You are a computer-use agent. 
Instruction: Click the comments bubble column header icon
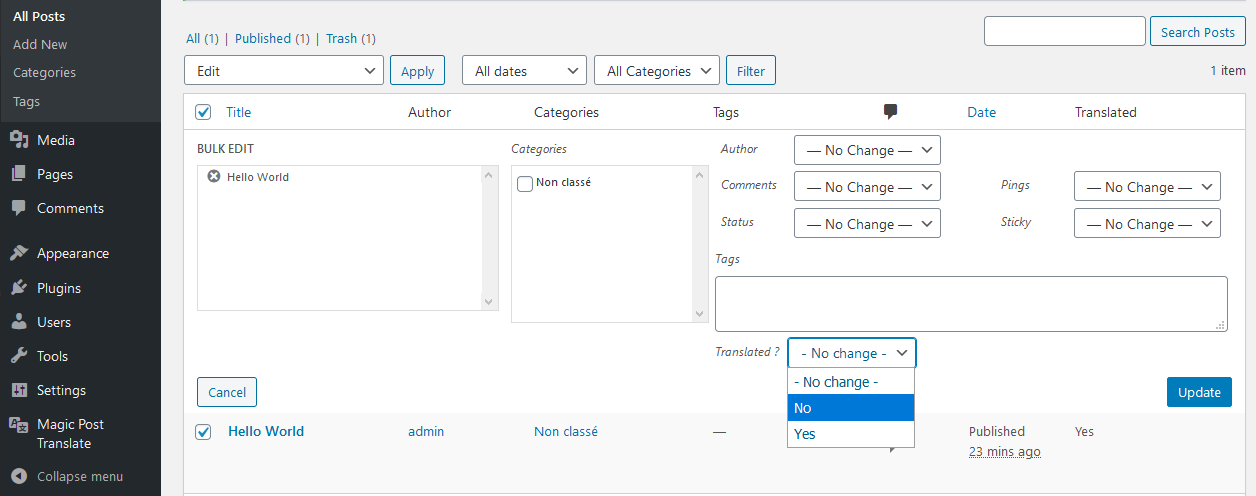click(x=890, y=112)
